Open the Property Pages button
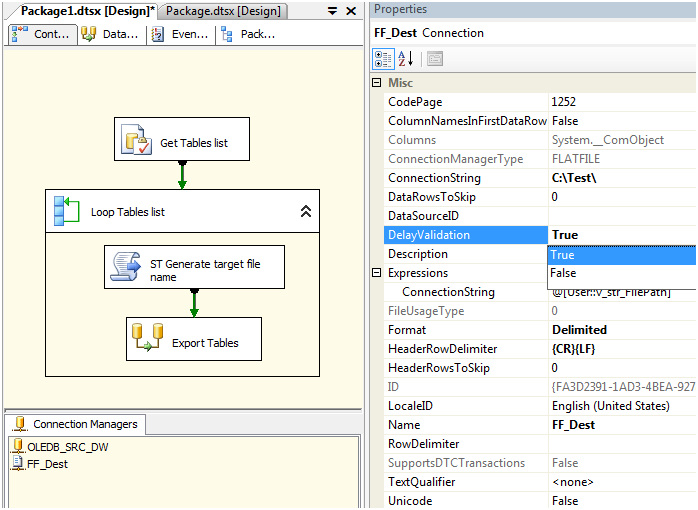698x510 pixels. coord(434,59)
